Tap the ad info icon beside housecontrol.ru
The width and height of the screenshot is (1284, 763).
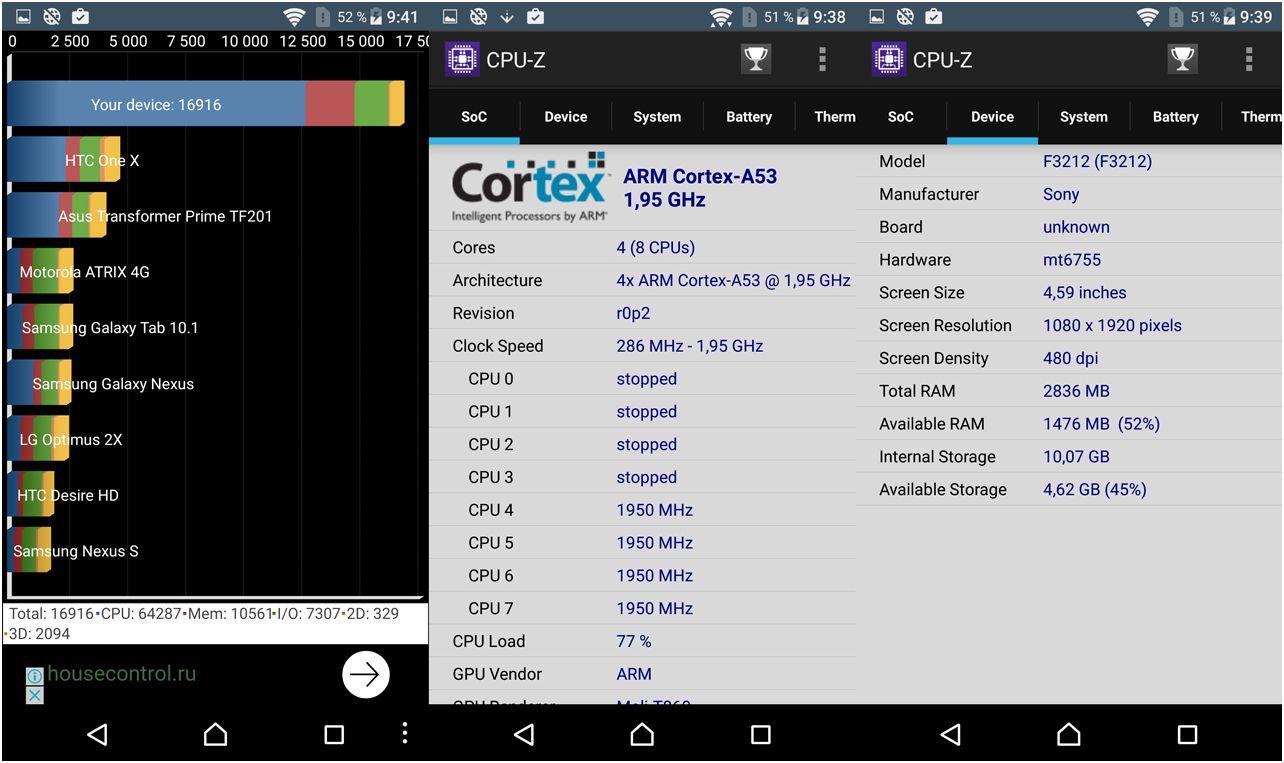click(x=34, y=677)
